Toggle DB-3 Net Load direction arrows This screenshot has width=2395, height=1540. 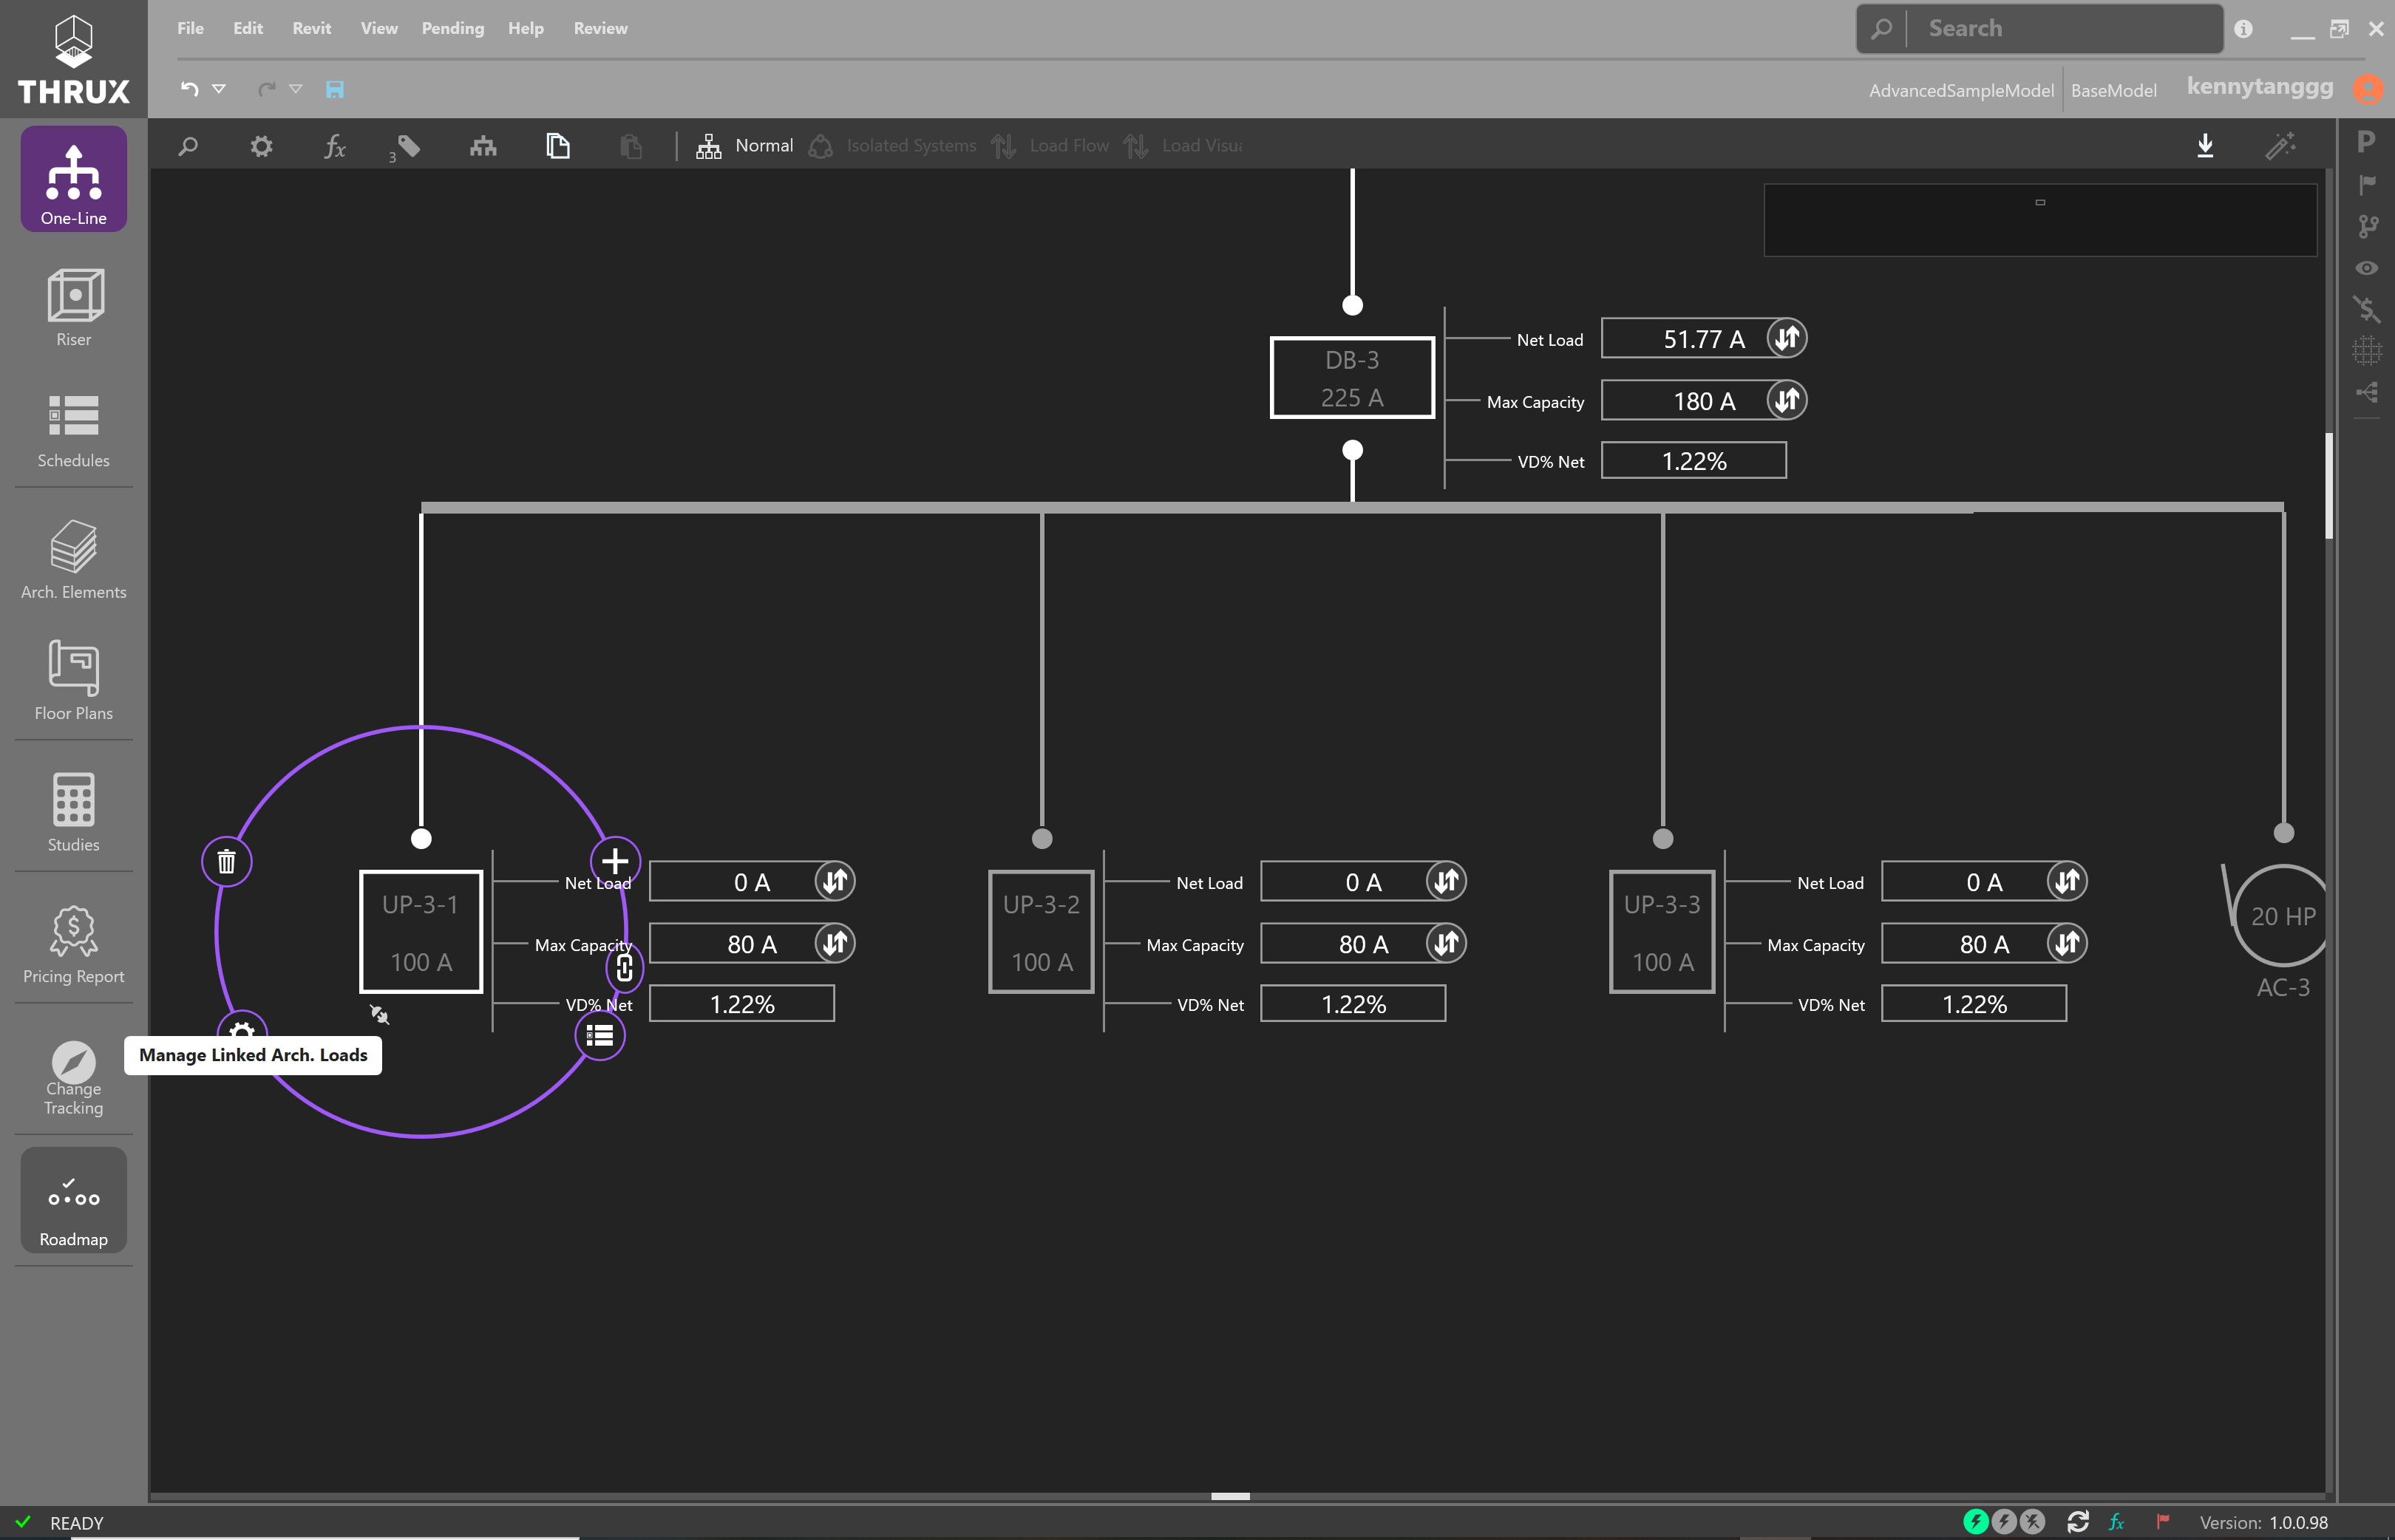coord(1786,338)
